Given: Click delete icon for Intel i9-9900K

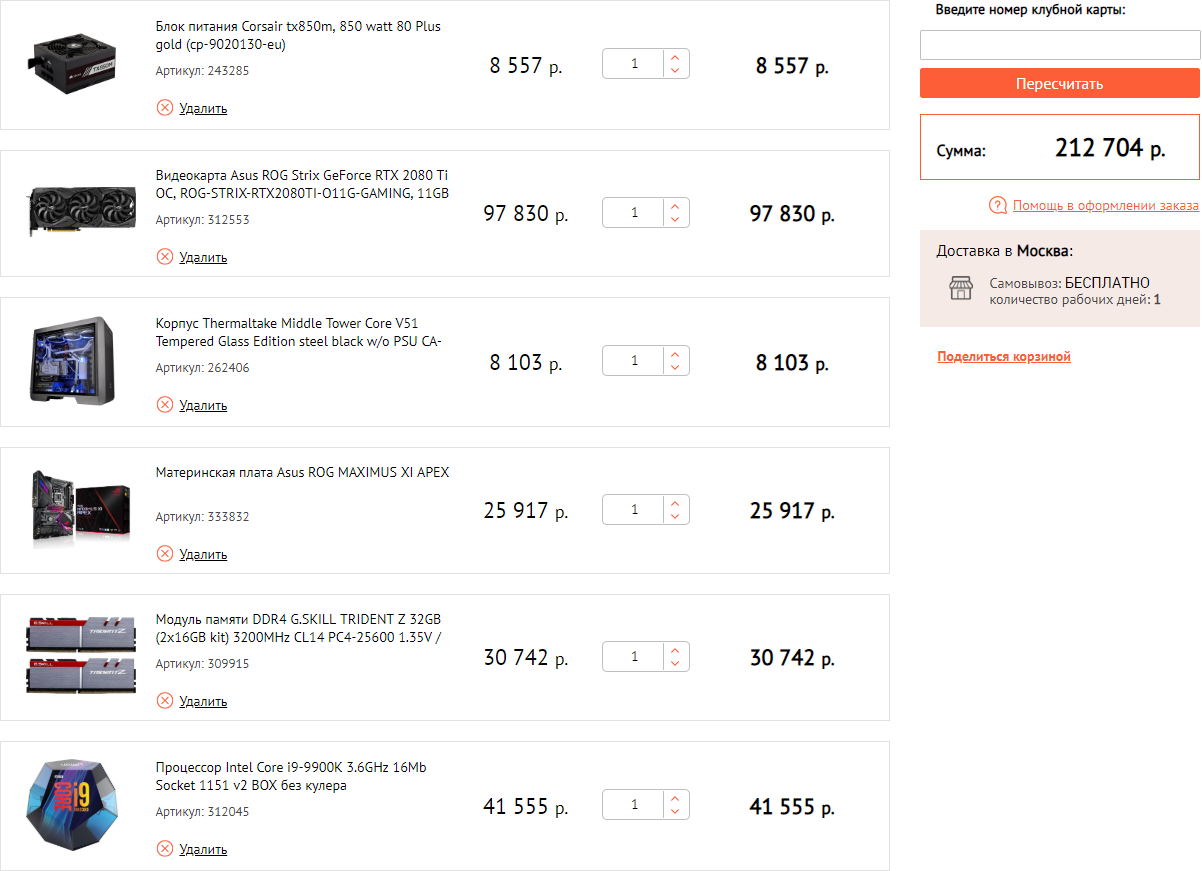Looking at the screenshot, I should pyautogui.click(x=165, y=849).
